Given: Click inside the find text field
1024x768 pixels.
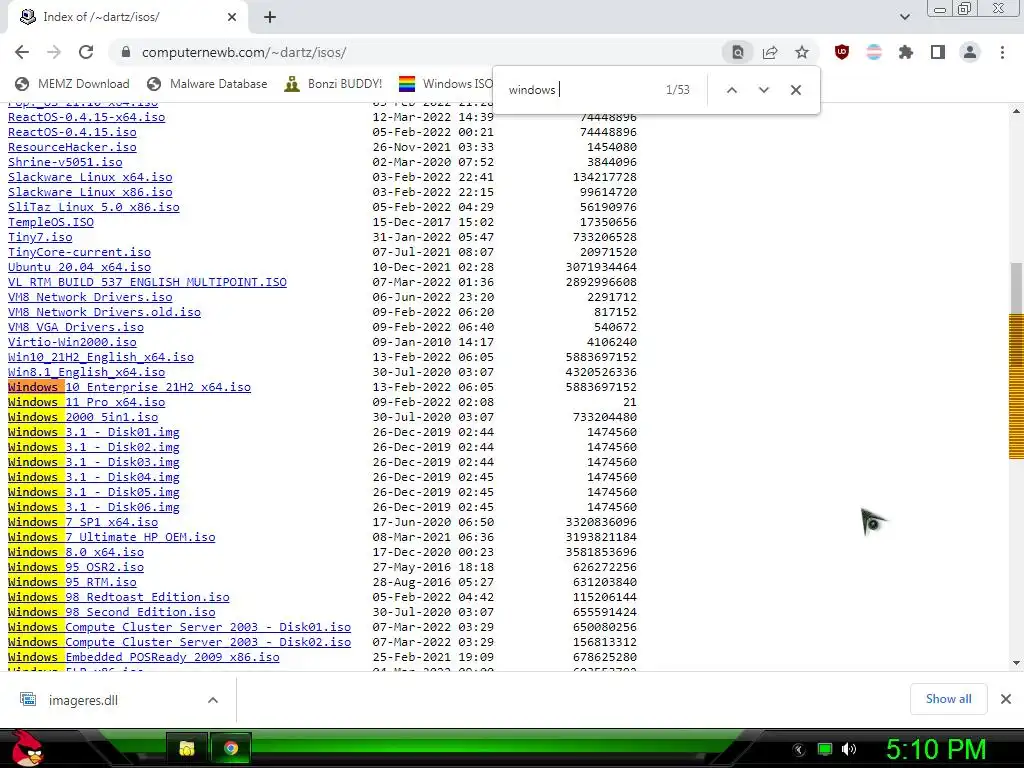Looking at the screenshot, I should coord(581,90).
